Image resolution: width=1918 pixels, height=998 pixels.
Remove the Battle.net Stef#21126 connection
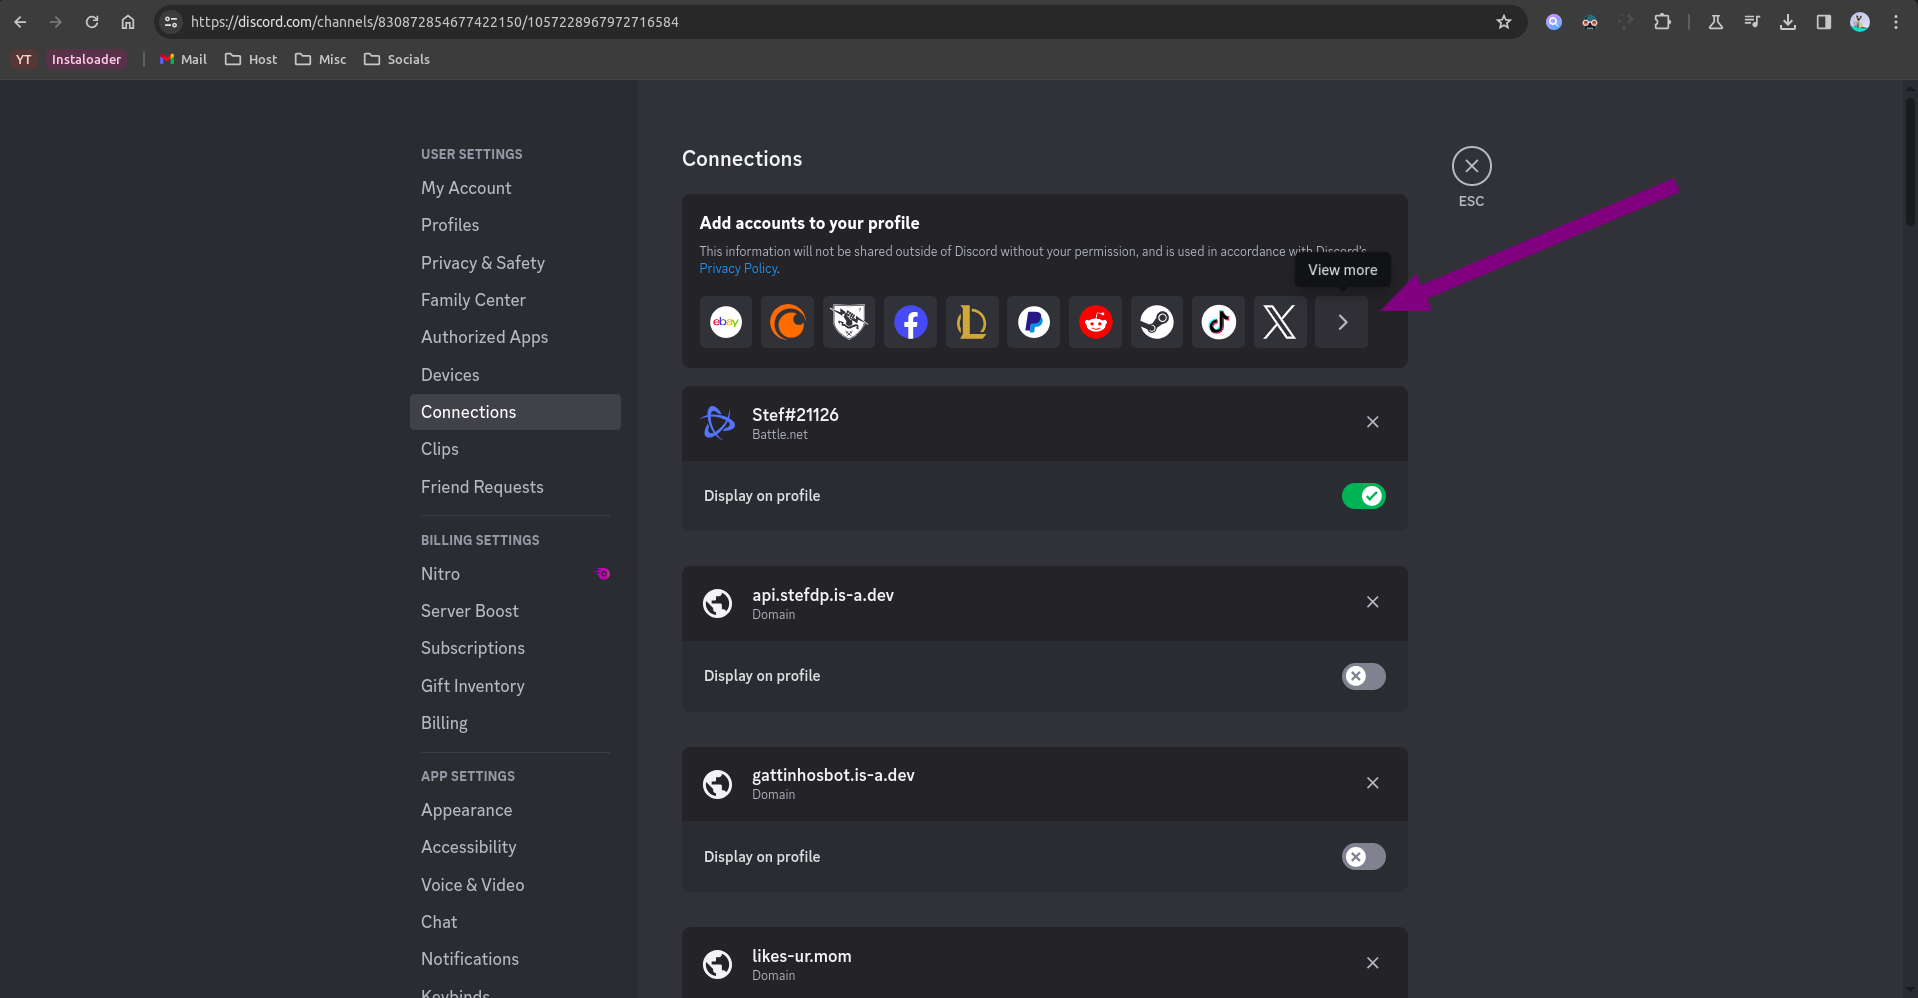point(1372,422)
